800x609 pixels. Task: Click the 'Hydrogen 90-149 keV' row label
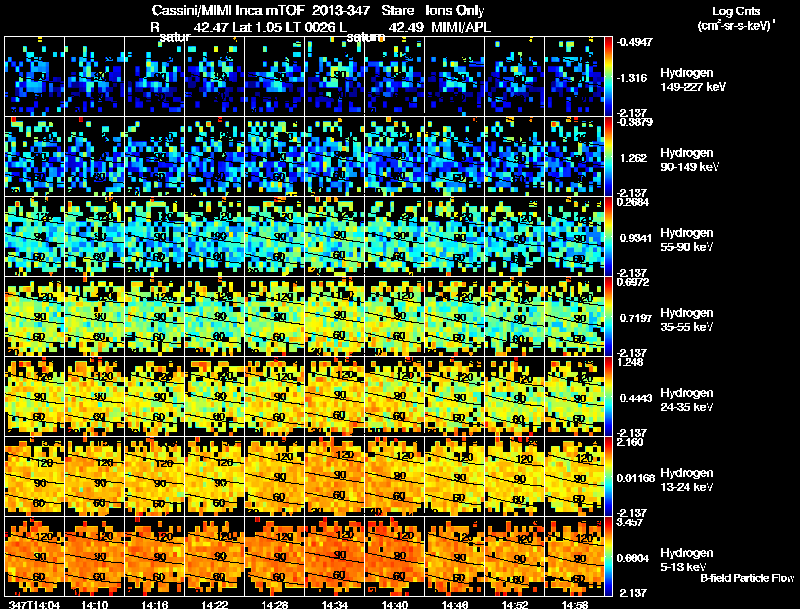point(689,160)
